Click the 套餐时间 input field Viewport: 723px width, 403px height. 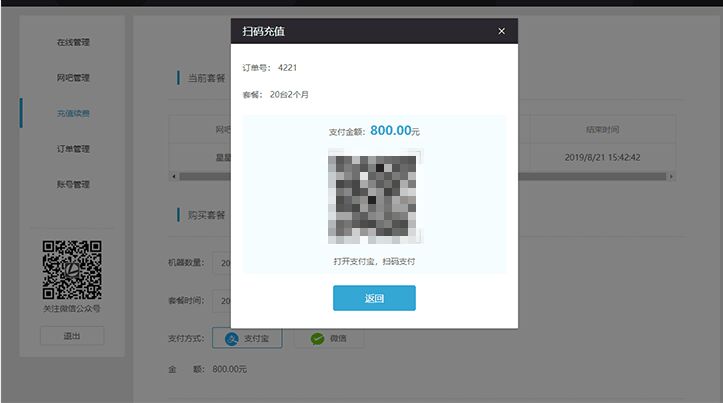(222, 301)
